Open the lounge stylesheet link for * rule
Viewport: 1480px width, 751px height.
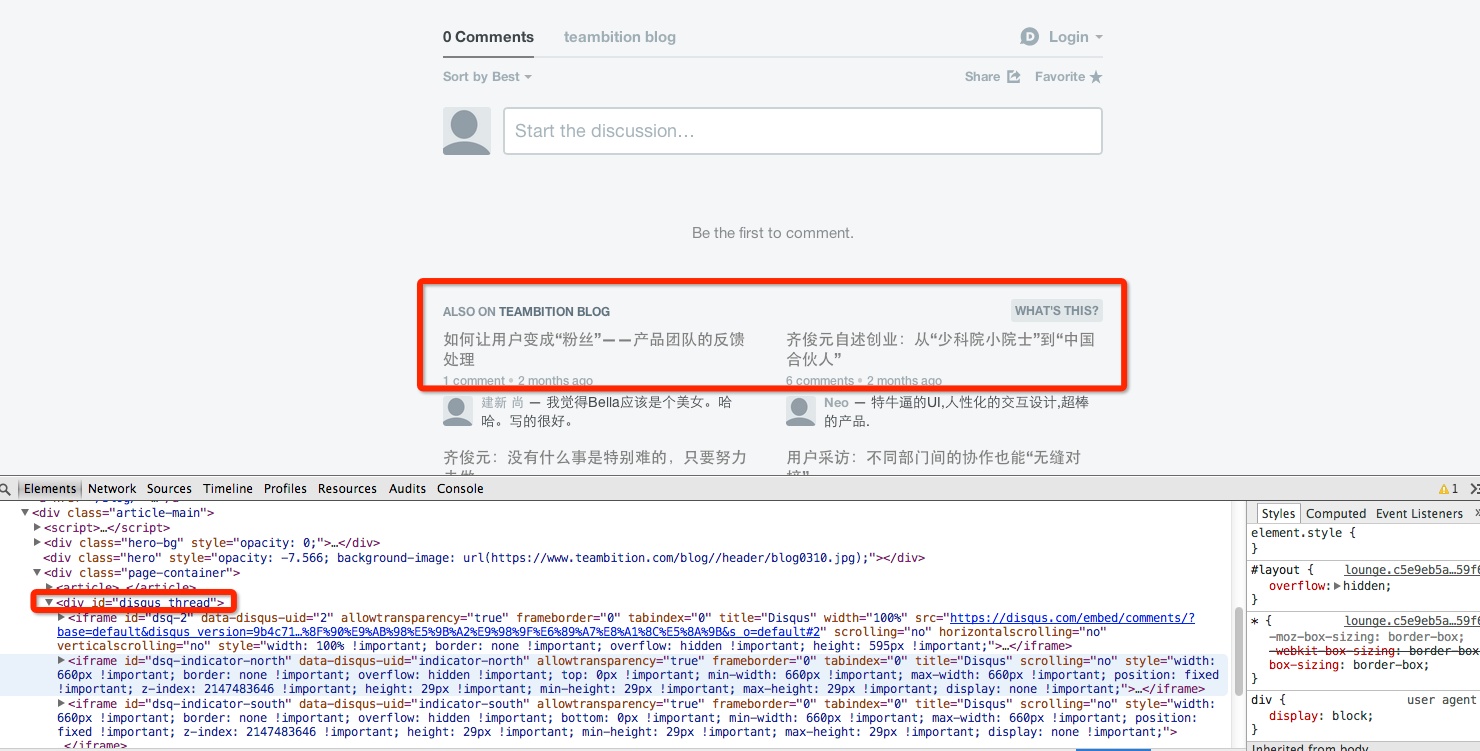click(1411, 621)
